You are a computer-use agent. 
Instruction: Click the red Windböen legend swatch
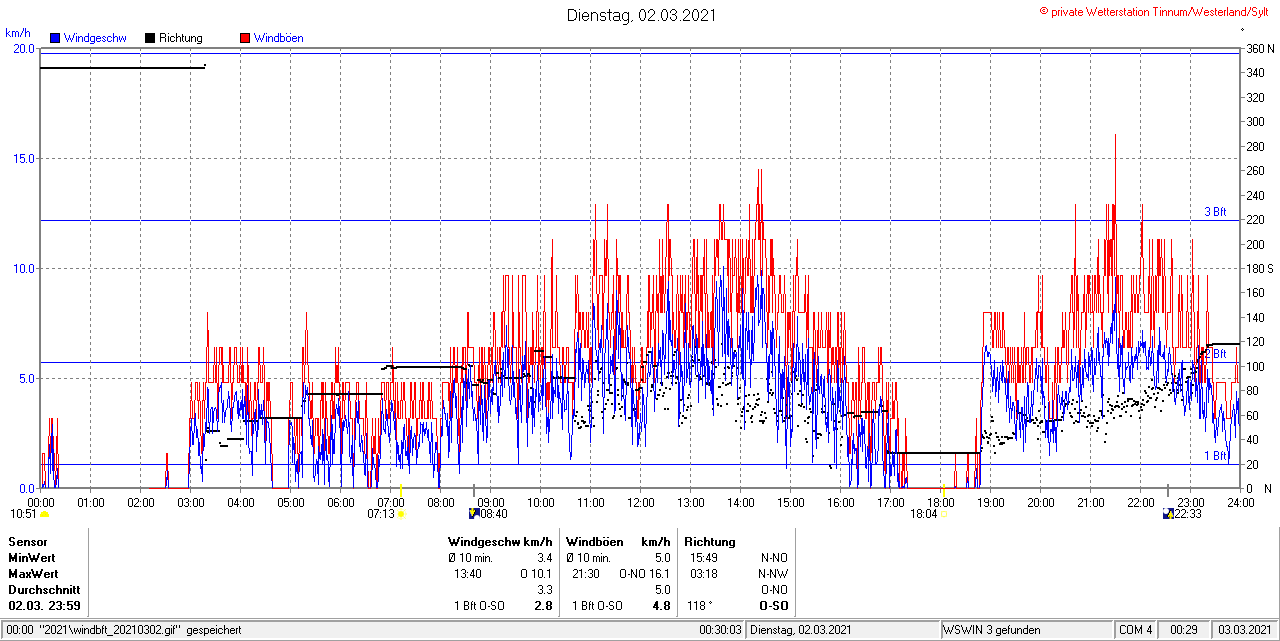(245, 38)
